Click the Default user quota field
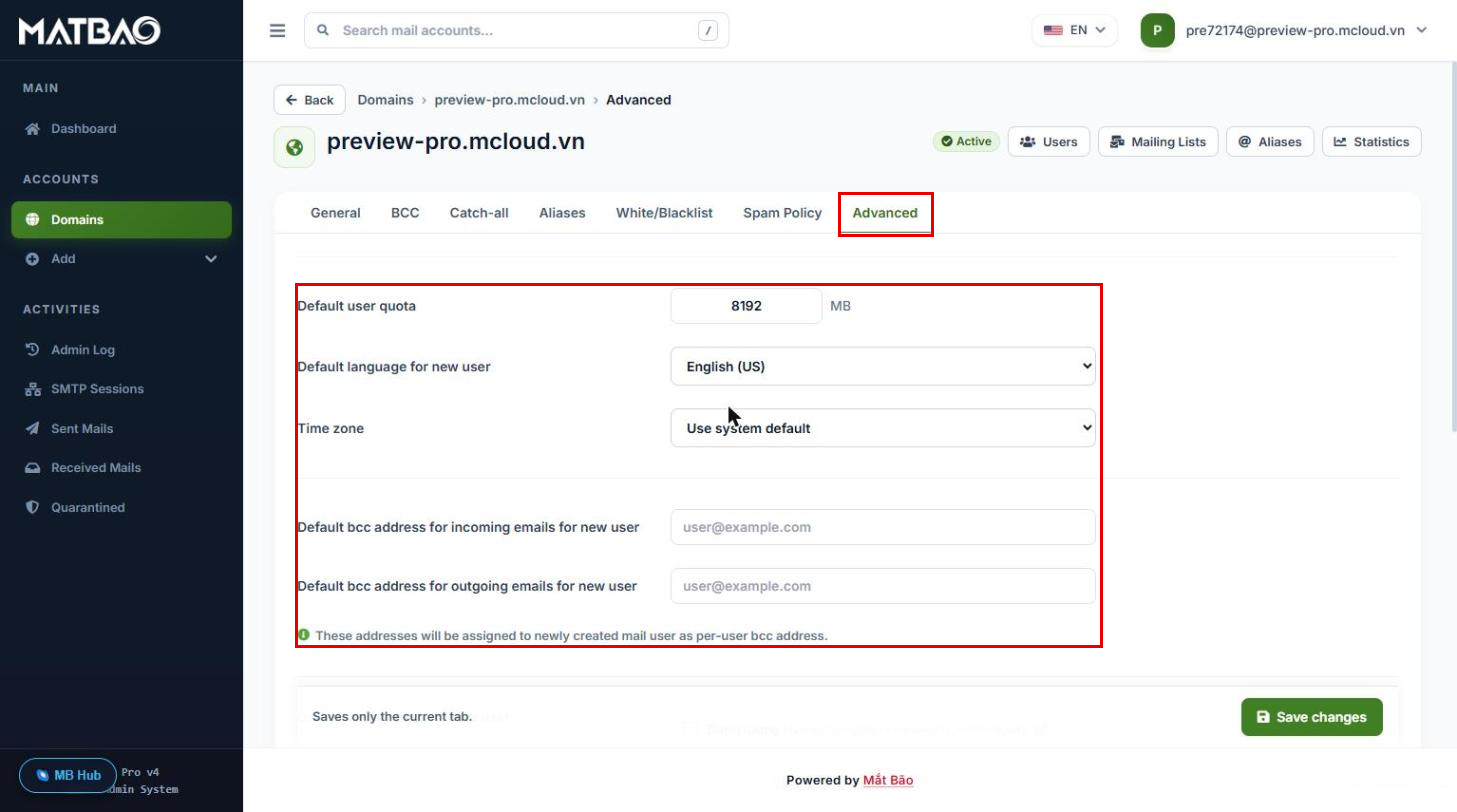Image resolution: width=1457 pixels, height=812 pixels. 746,306
